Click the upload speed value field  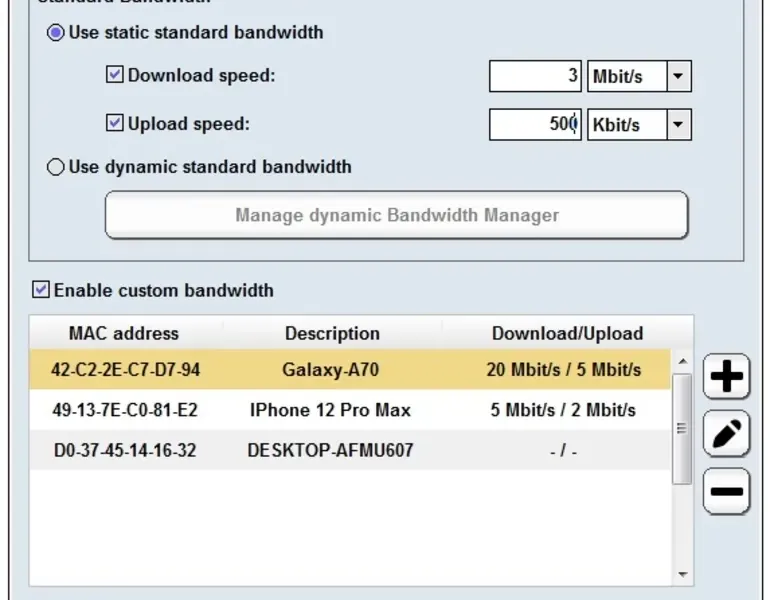(535, 125)
